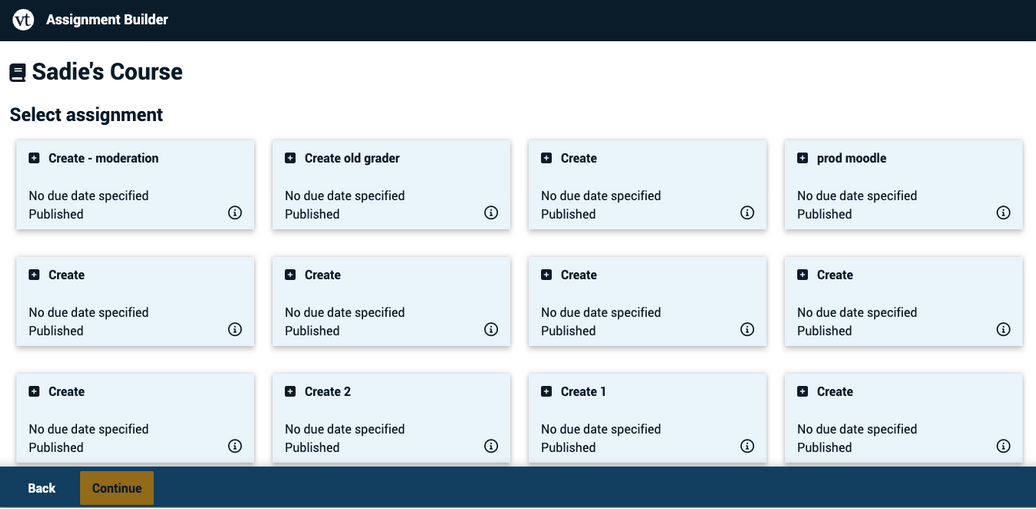Select the Create old grader assignment title
This screenshot has height=509, width=1036.
point(352,158)
